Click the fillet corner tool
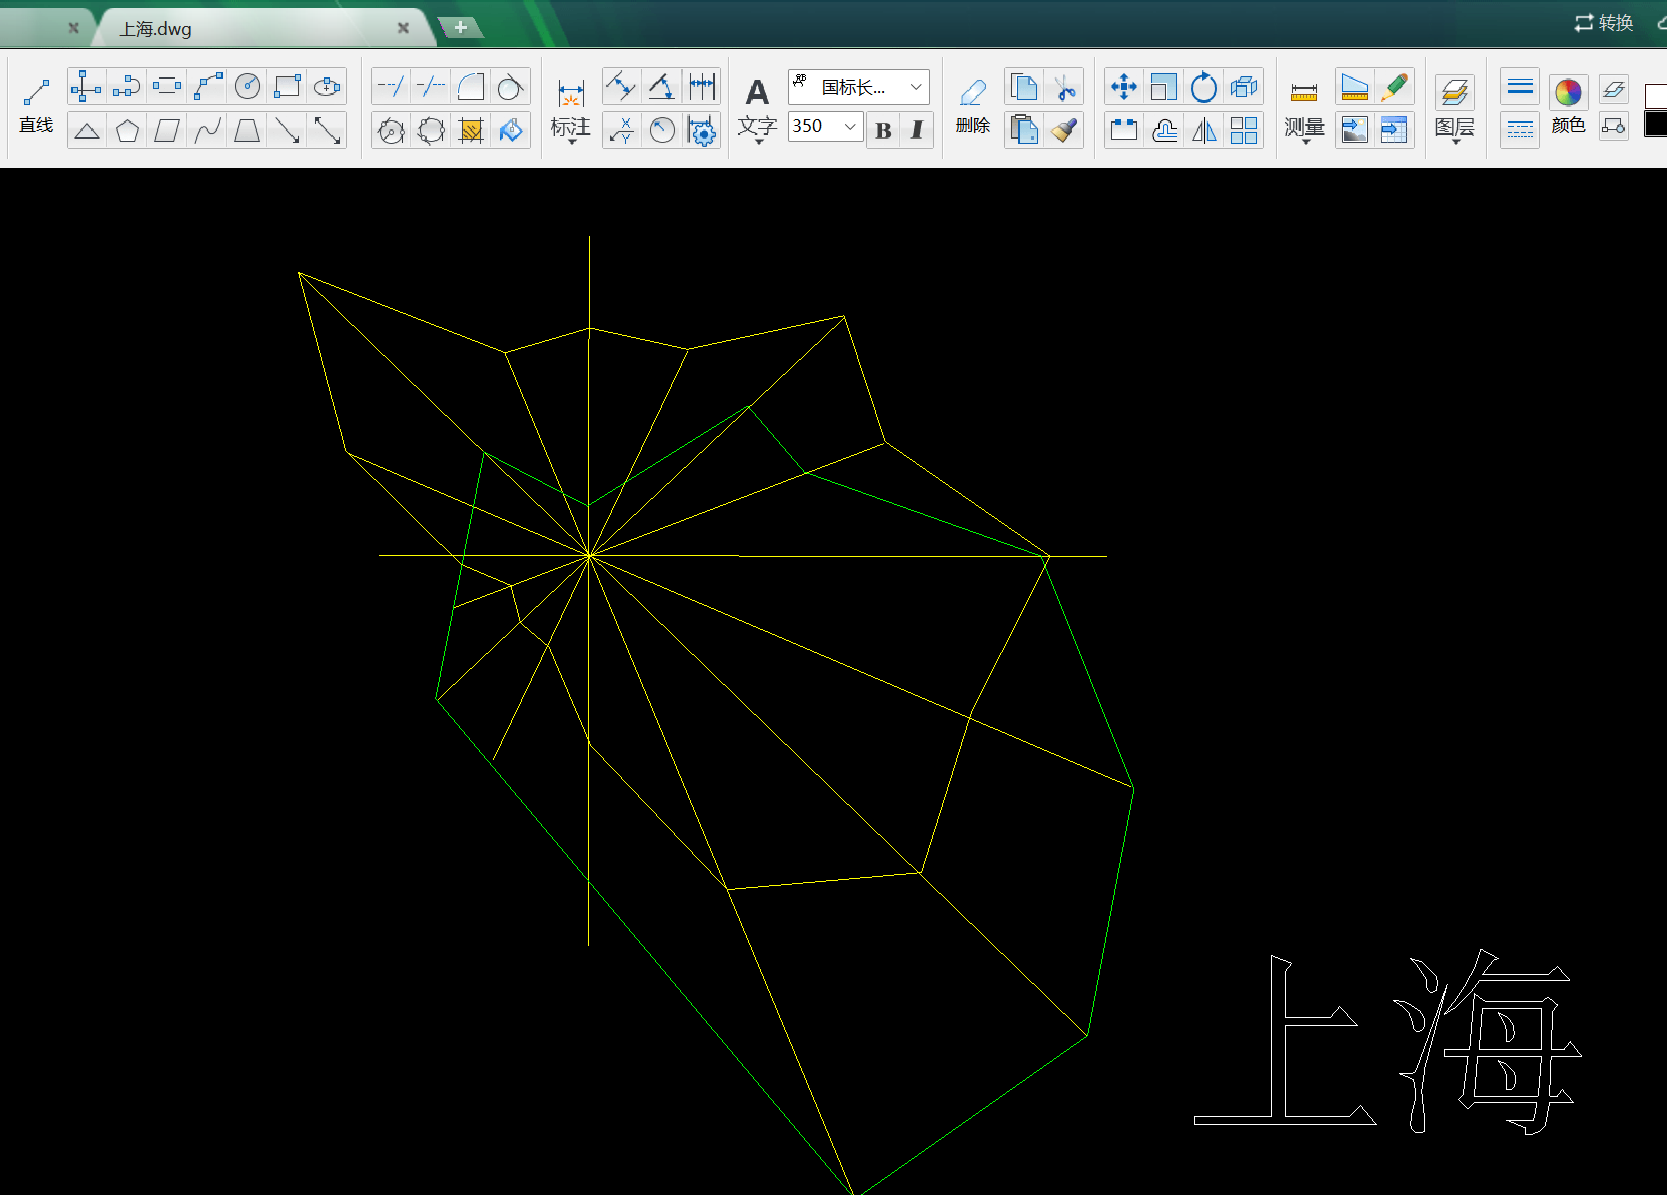The width and height of the screenshot is (1667, 1195). (471, 87)
